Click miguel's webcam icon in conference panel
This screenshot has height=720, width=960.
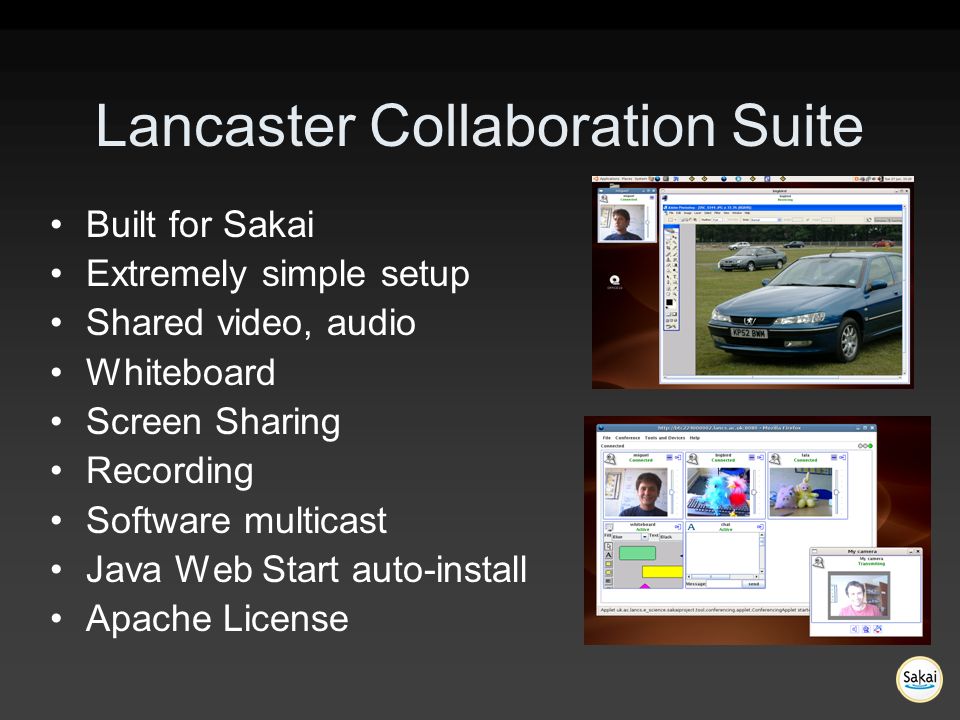click(x=610, y=459)
